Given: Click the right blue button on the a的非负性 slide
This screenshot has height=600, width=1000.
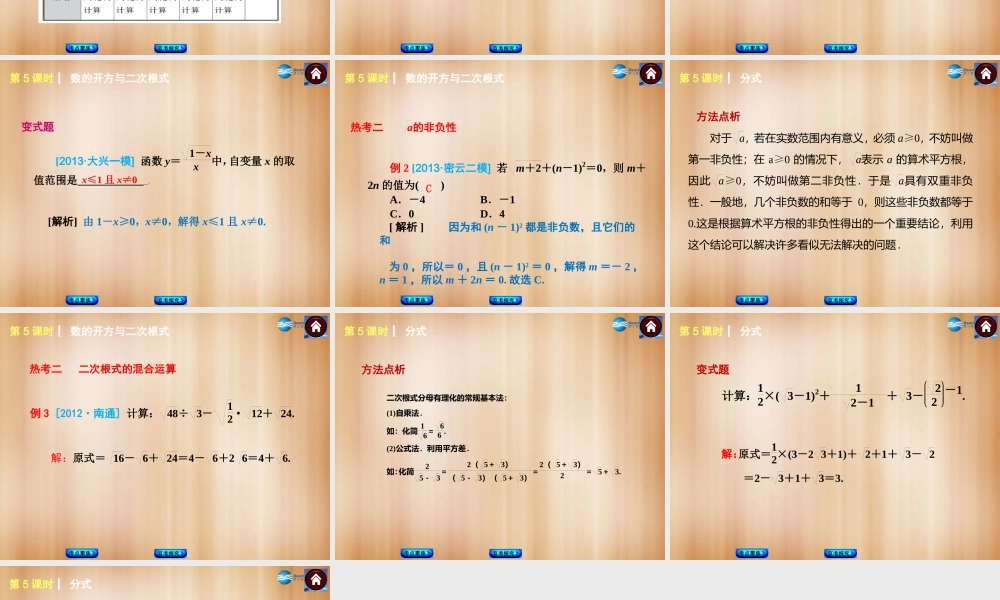Looking at the screenshot, I should pyautogui.click(x=505, y=300).
